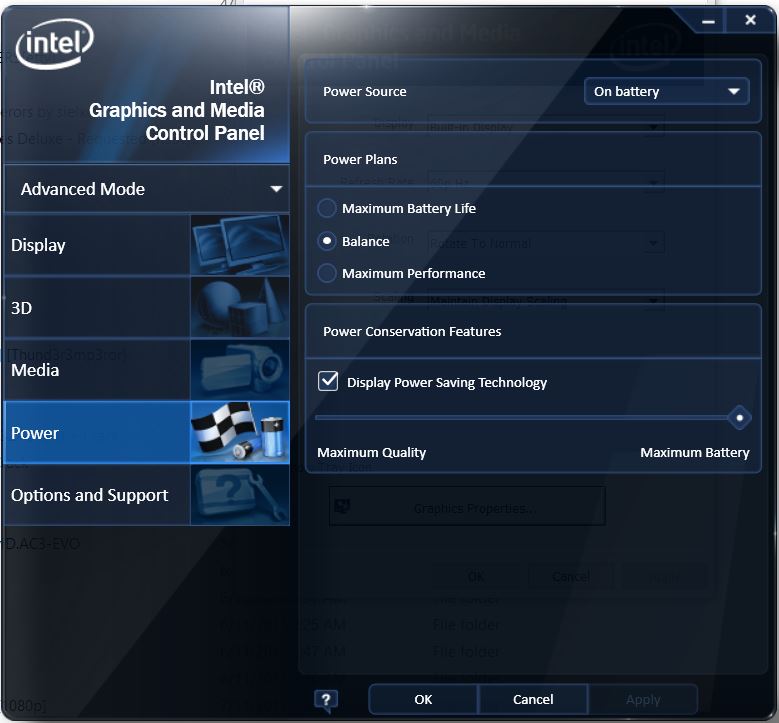779x723 pixels.
Task: Click the OK button
Action: (x=423, y=700)
